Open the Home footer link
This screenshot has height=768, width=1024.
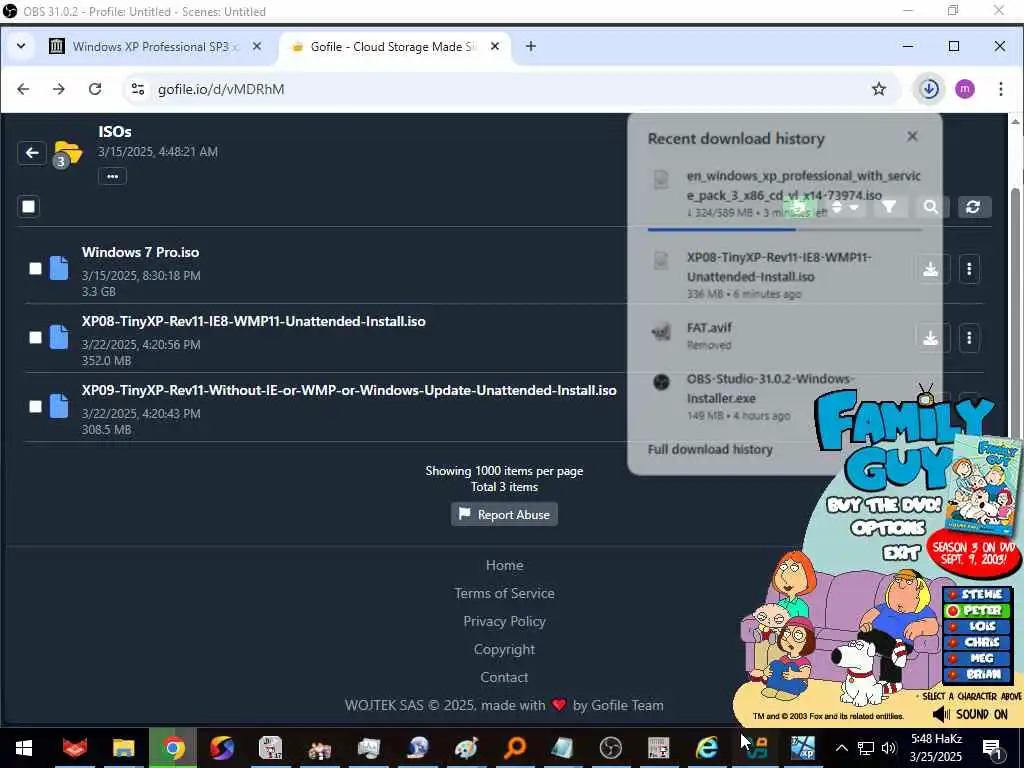pos(504,566)
